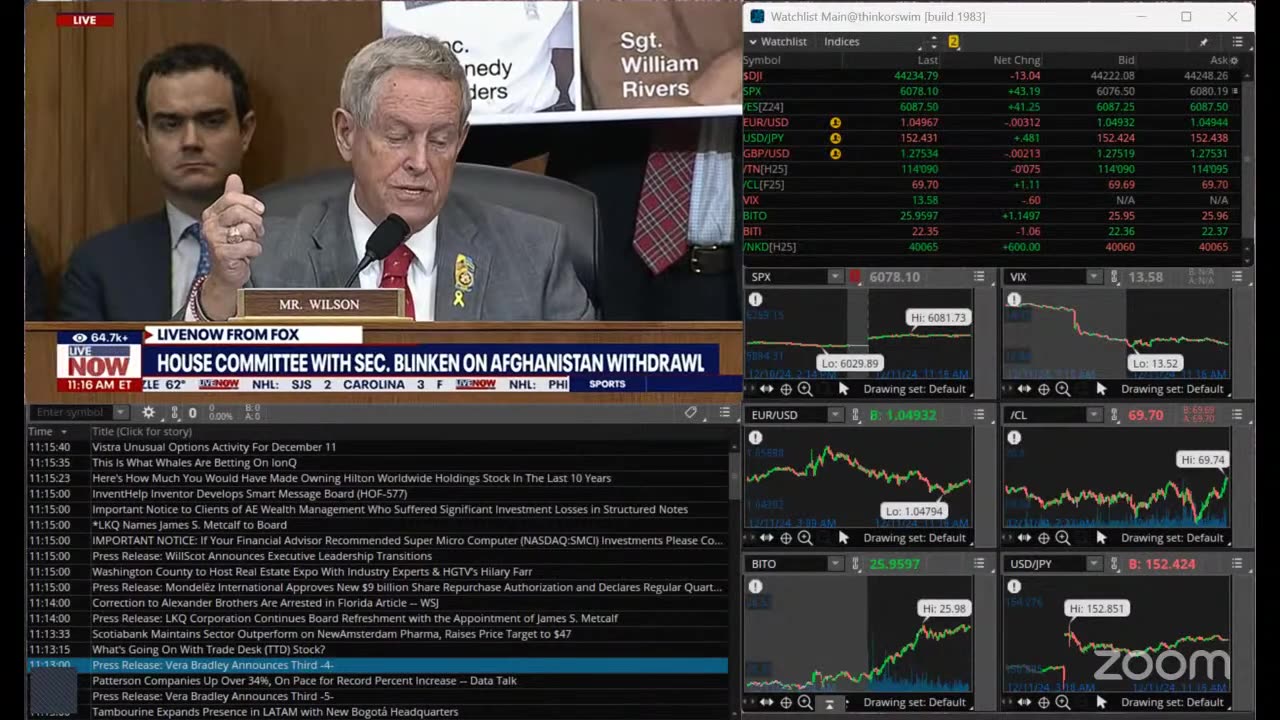Open story This Is What Whales Are Betting On IonQ

(194, 463)
